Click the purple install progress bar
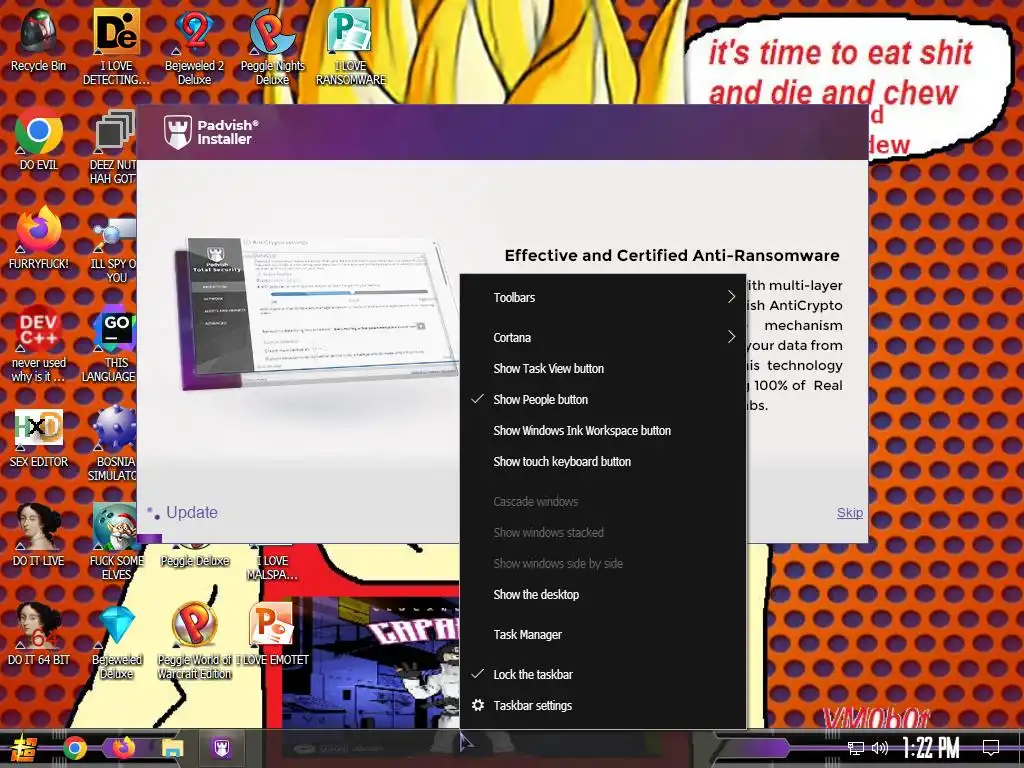Viewport: 1024px width, 768px height. click(150, 539)
